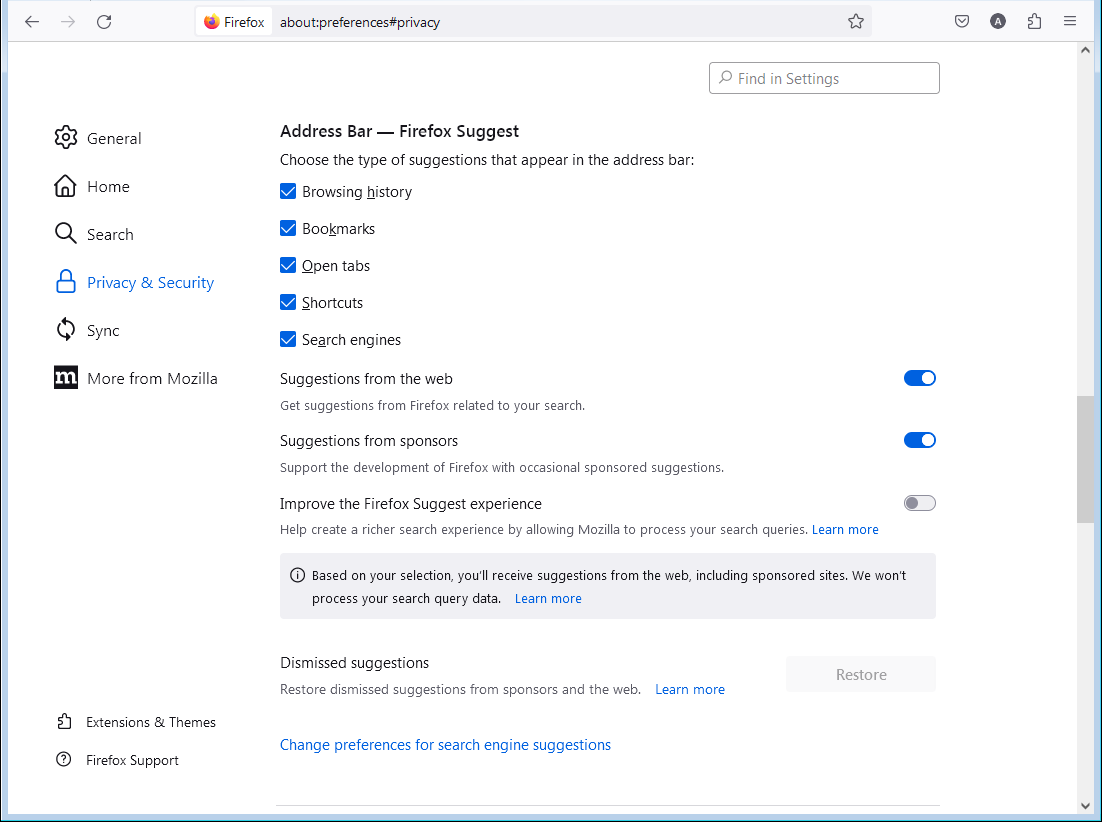1102x822 pixels.
Task: Click the Privacy & Security lock icon
Action: pyautogui.click(x=65, y=282)
